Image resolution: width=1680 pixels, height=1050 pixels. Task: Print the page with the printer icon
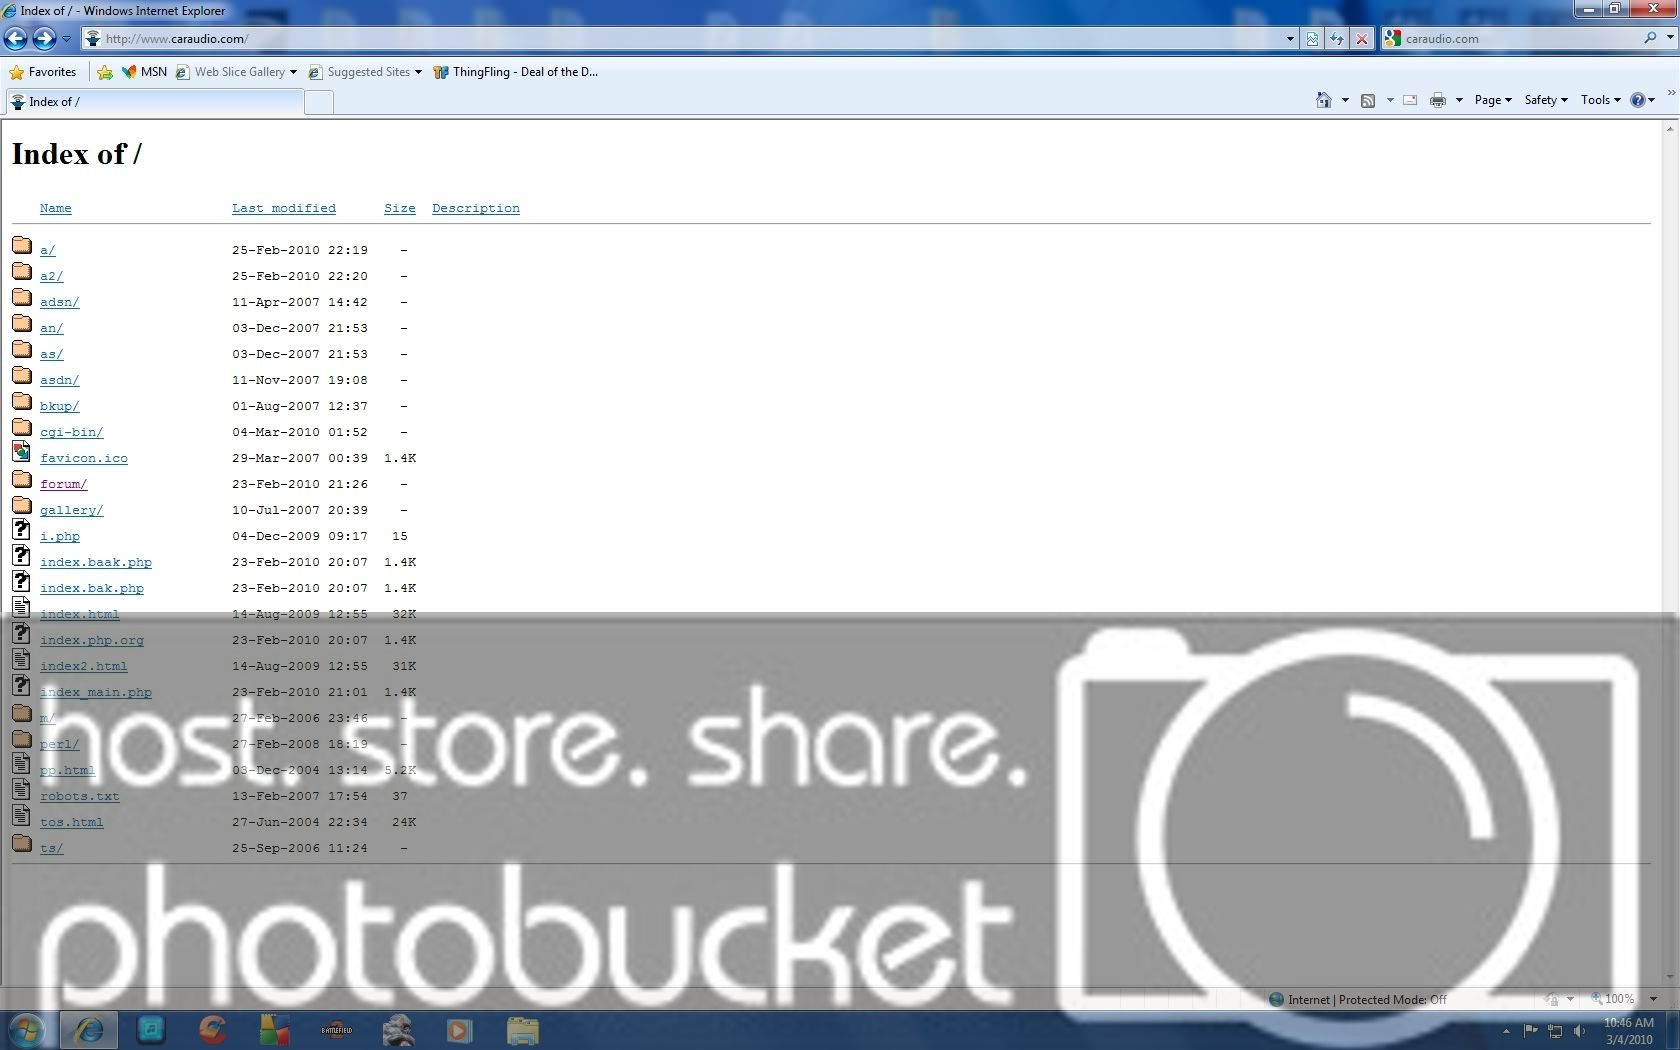coord(1438,100)
